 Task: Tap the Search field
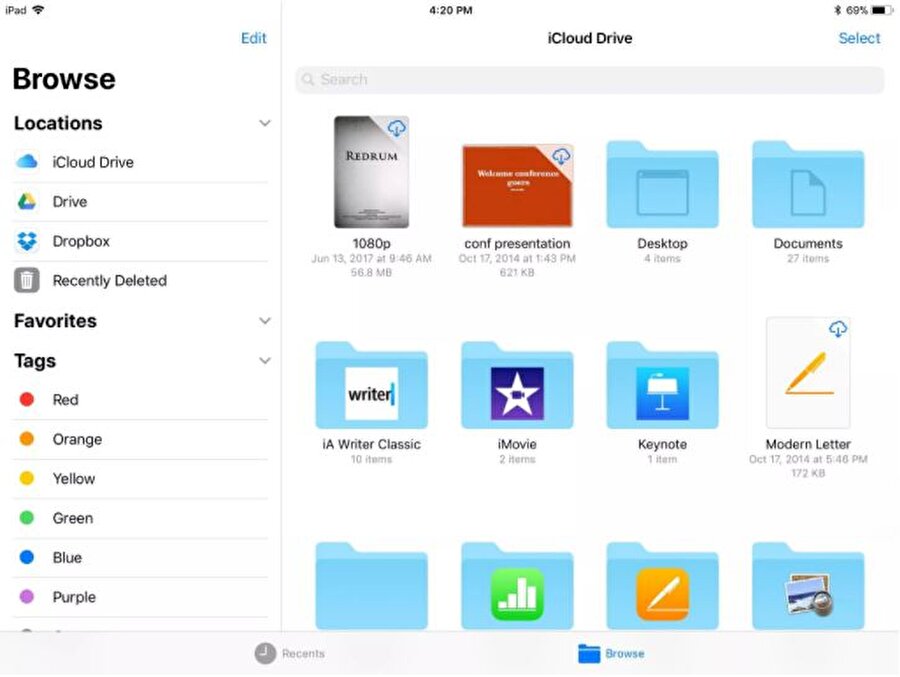589,79
